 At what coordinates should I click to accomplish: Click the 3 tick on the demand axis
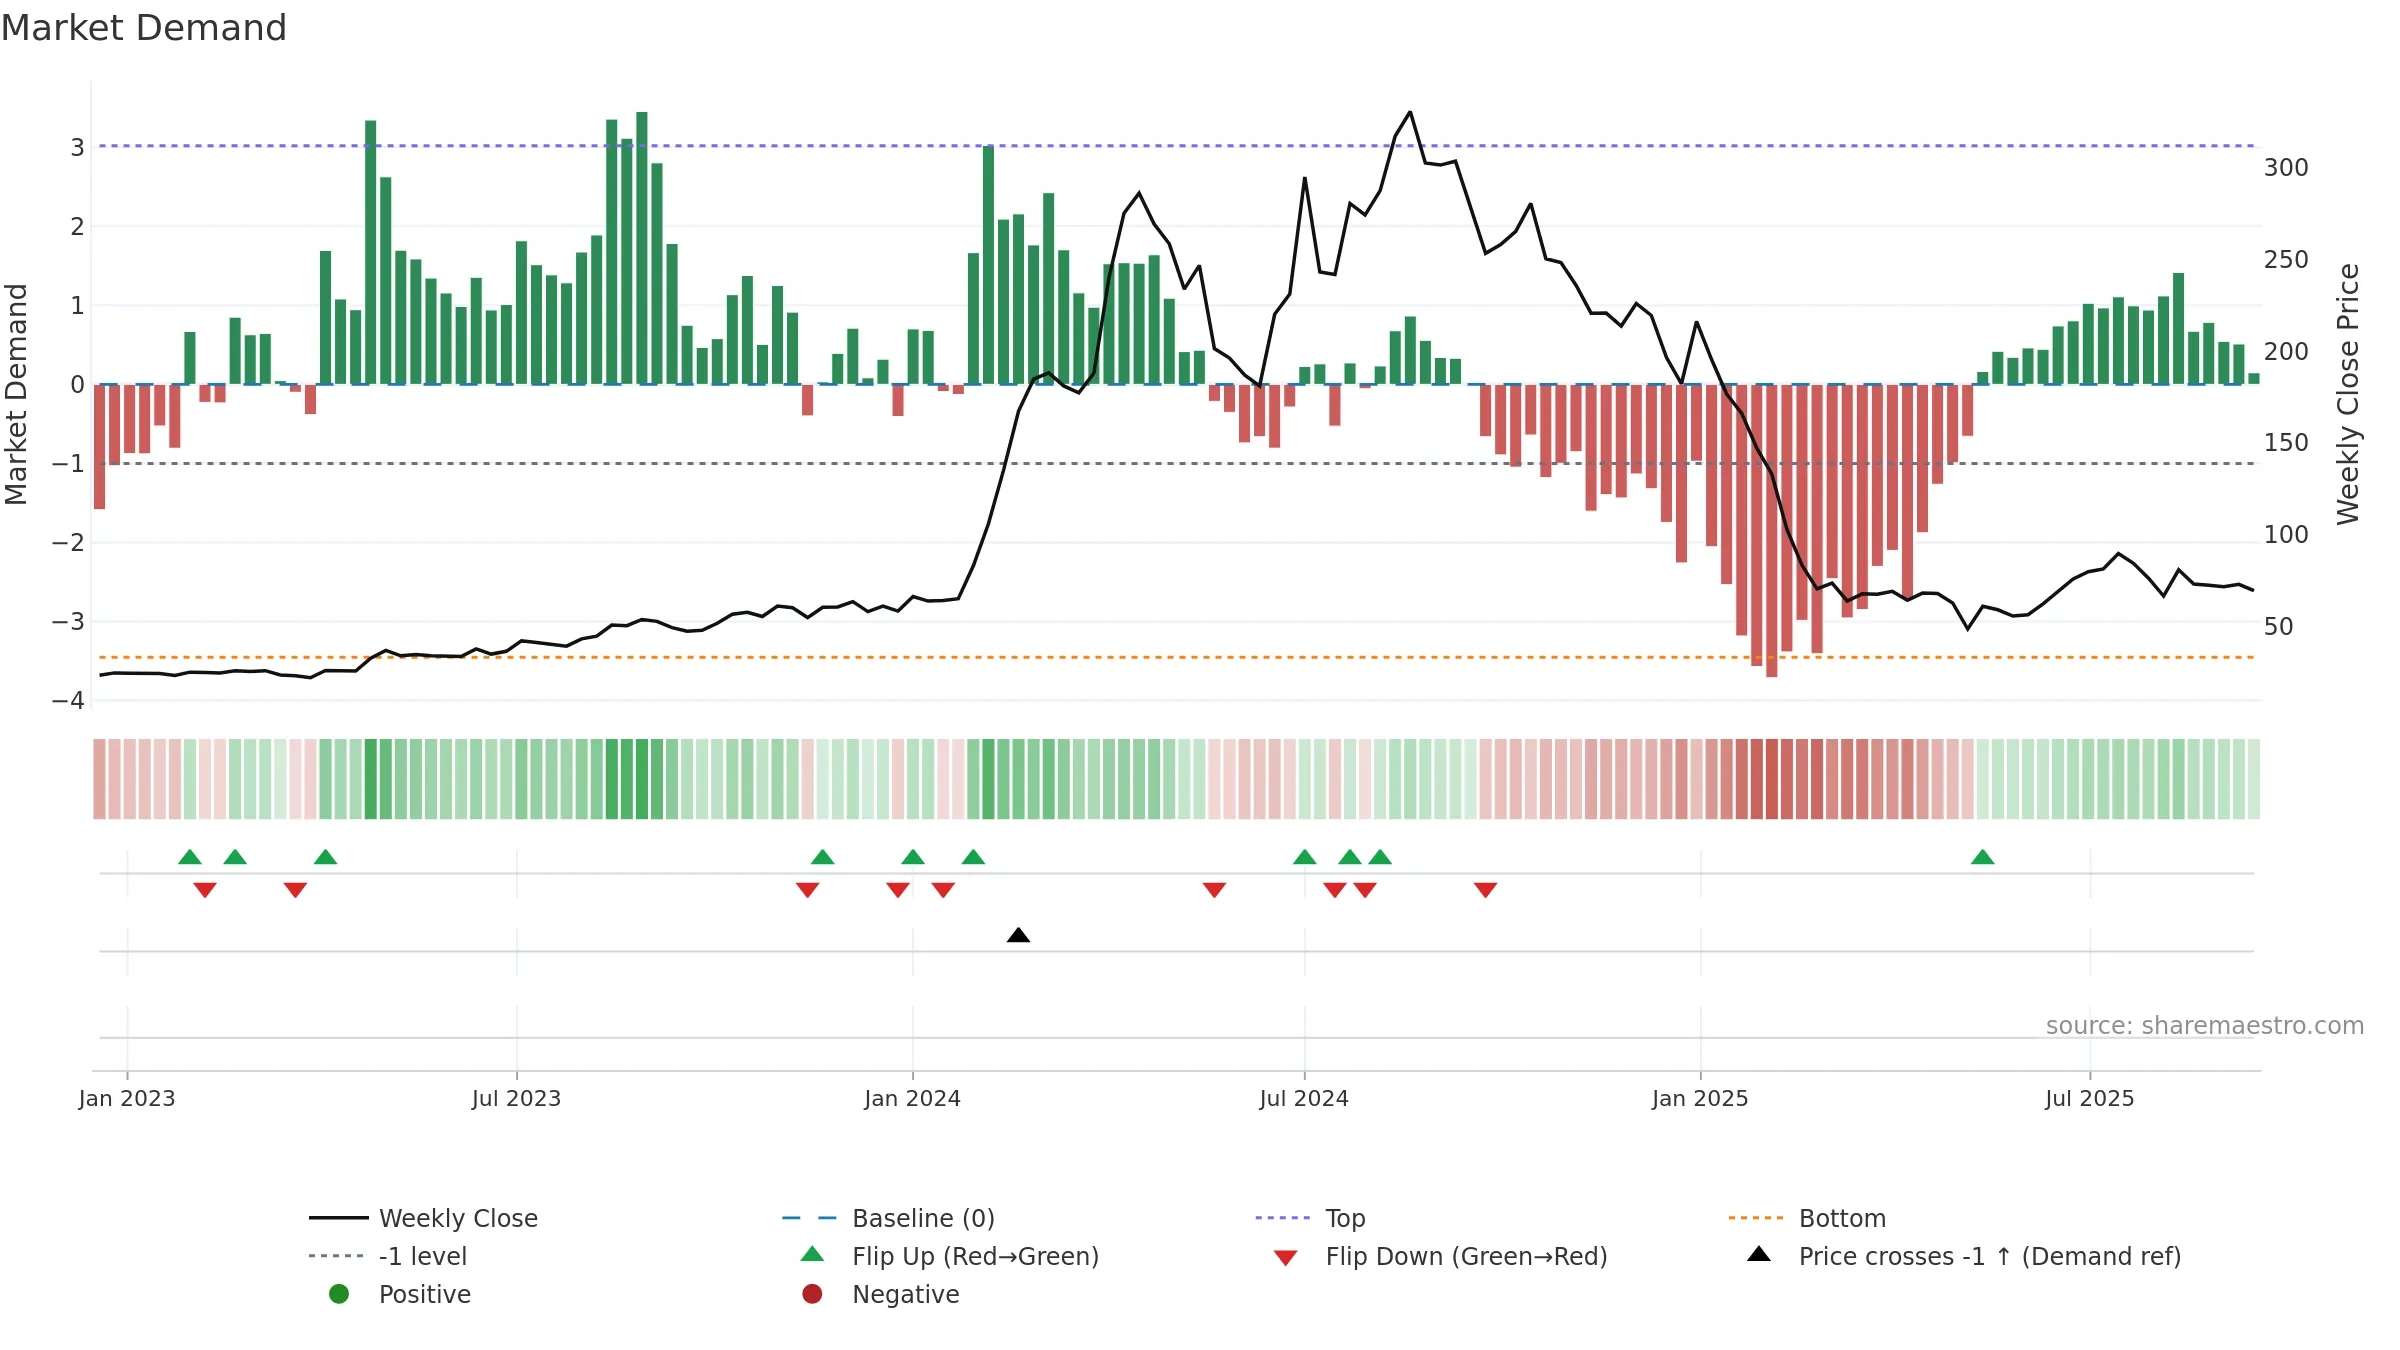77,148
